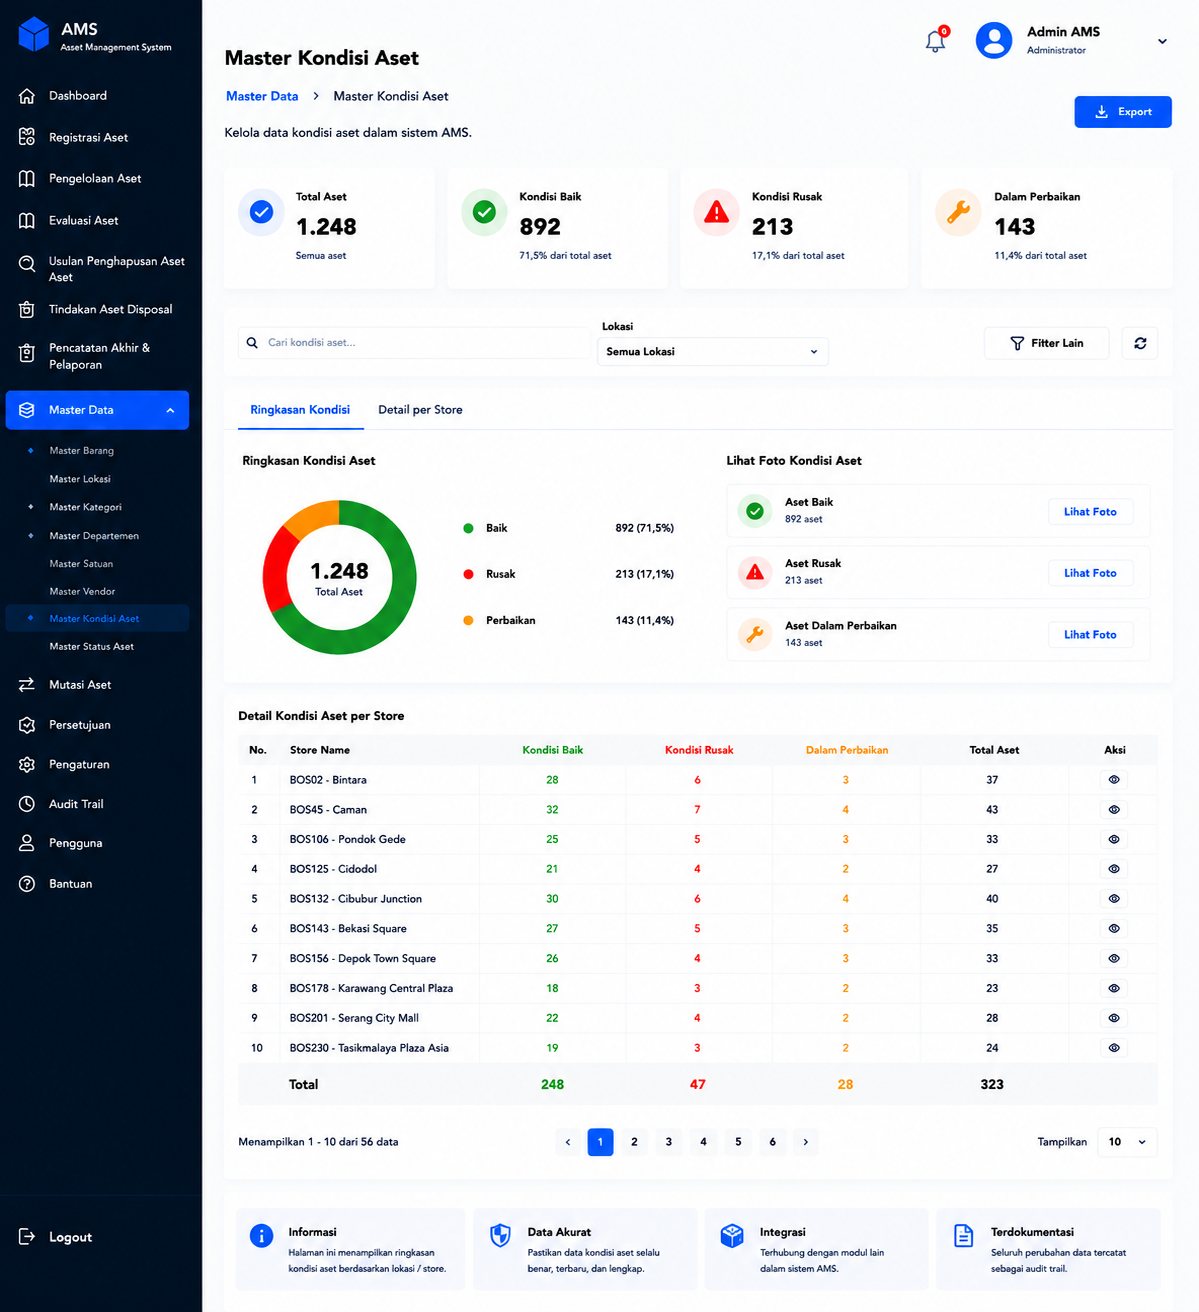Switch to the Detail per Store tab
Viewport: 1199px width, 1312px height.
coord(420,410)
